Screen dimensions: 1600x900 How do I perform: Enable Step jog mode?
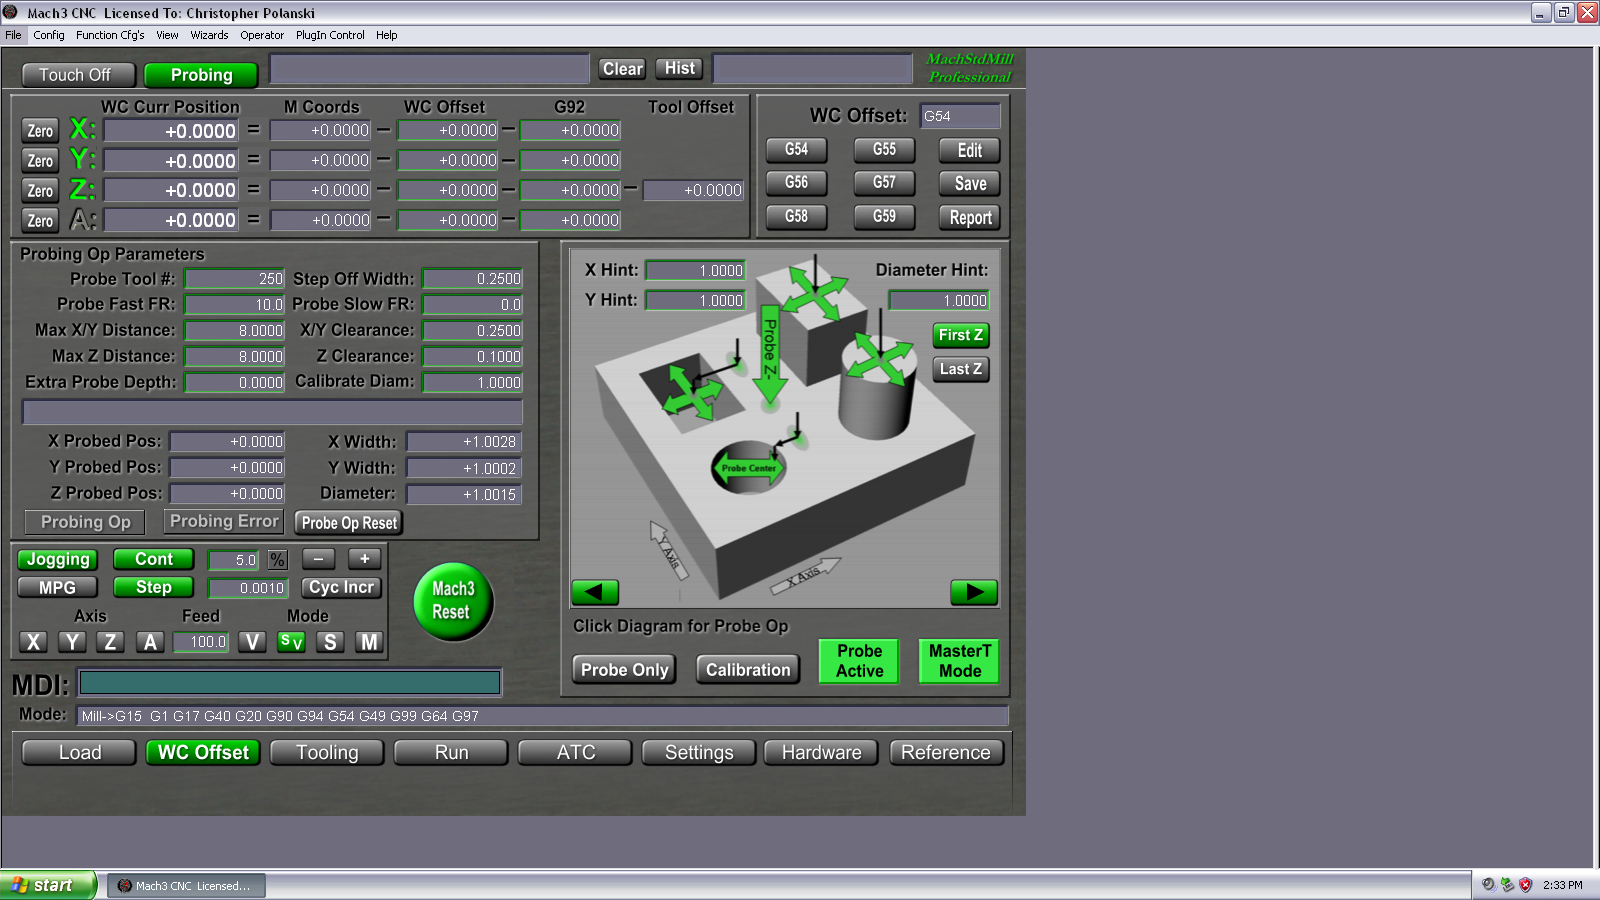[x=154, y=588]
